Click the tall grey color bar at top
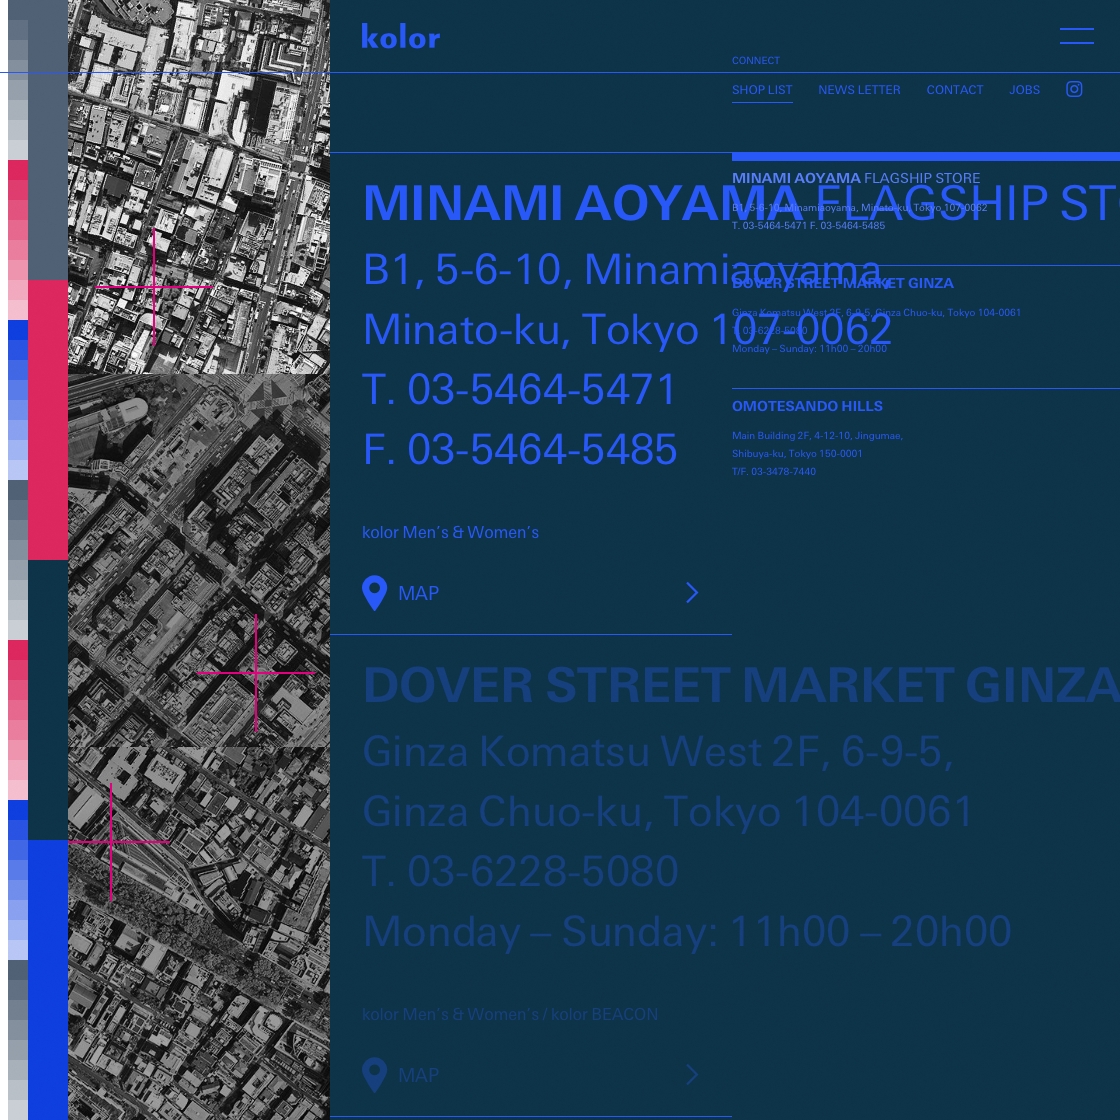Screen dimensions: 1120x1120 tap(48, 140)
